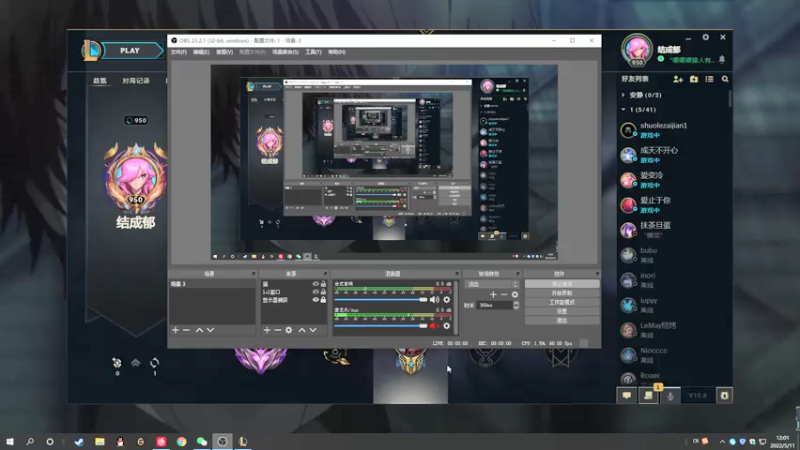The image size is (800, 450).
Task: Open OBS Studio from Windows taskbar
Action: point(222,441)
